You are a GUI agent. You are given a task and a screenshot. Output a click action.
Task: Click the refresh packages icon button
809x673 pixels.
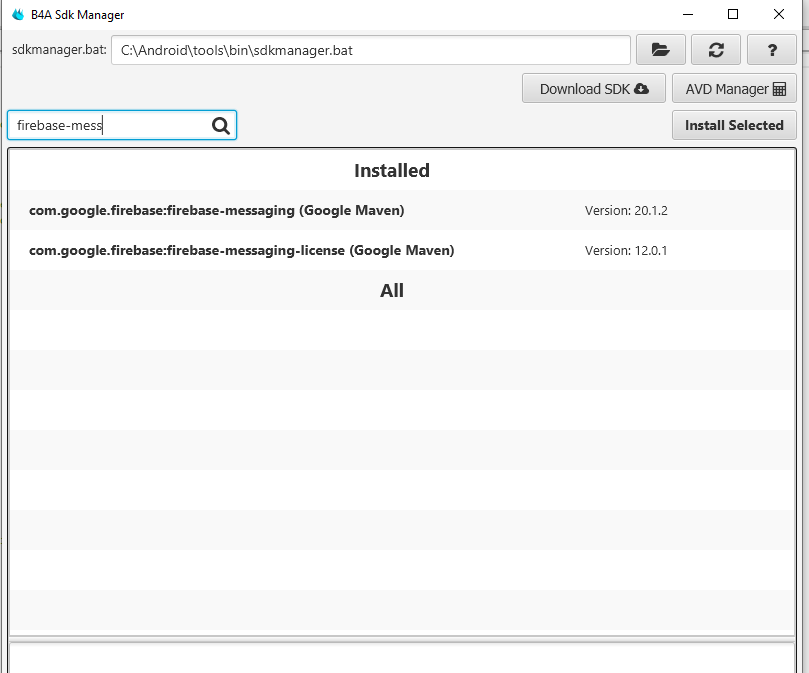(x=716, y=50)
